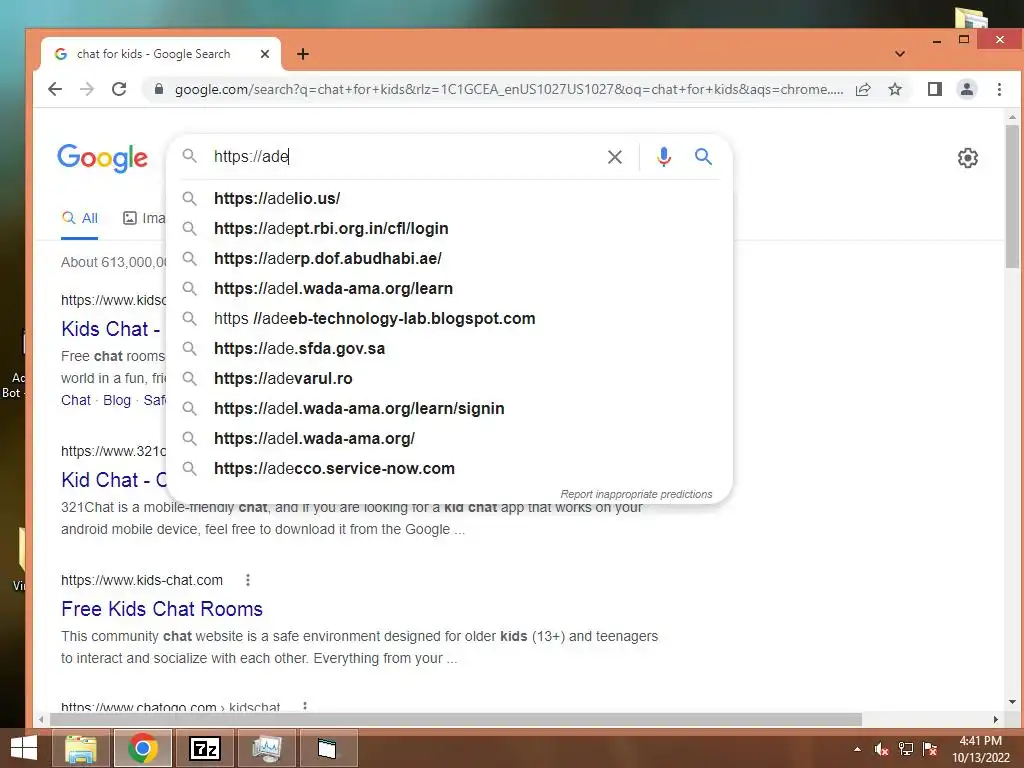Click the horizontal page scrollbar
The width and height of the screenshot is (1024, 768).
pos(456,720)
